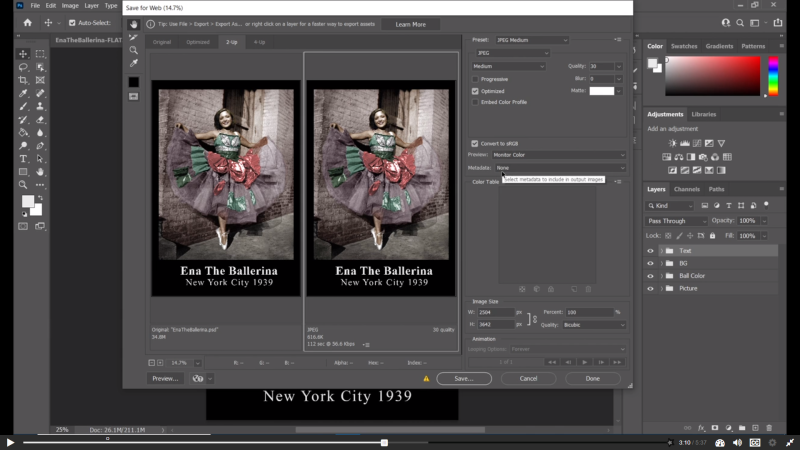This screenshot has width=800, height=450.
Task: Click the Learn More button
Action: pyautogui.click(x=410, y=24)
